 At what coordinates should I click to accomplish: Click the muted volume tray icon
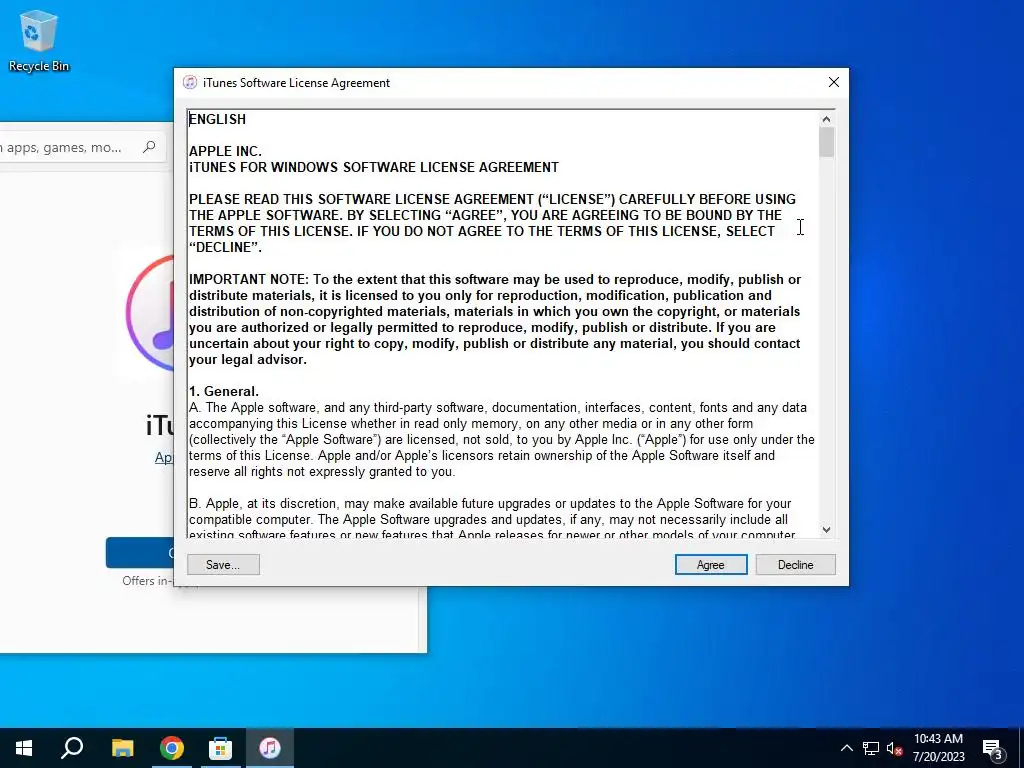coord(894,748)
